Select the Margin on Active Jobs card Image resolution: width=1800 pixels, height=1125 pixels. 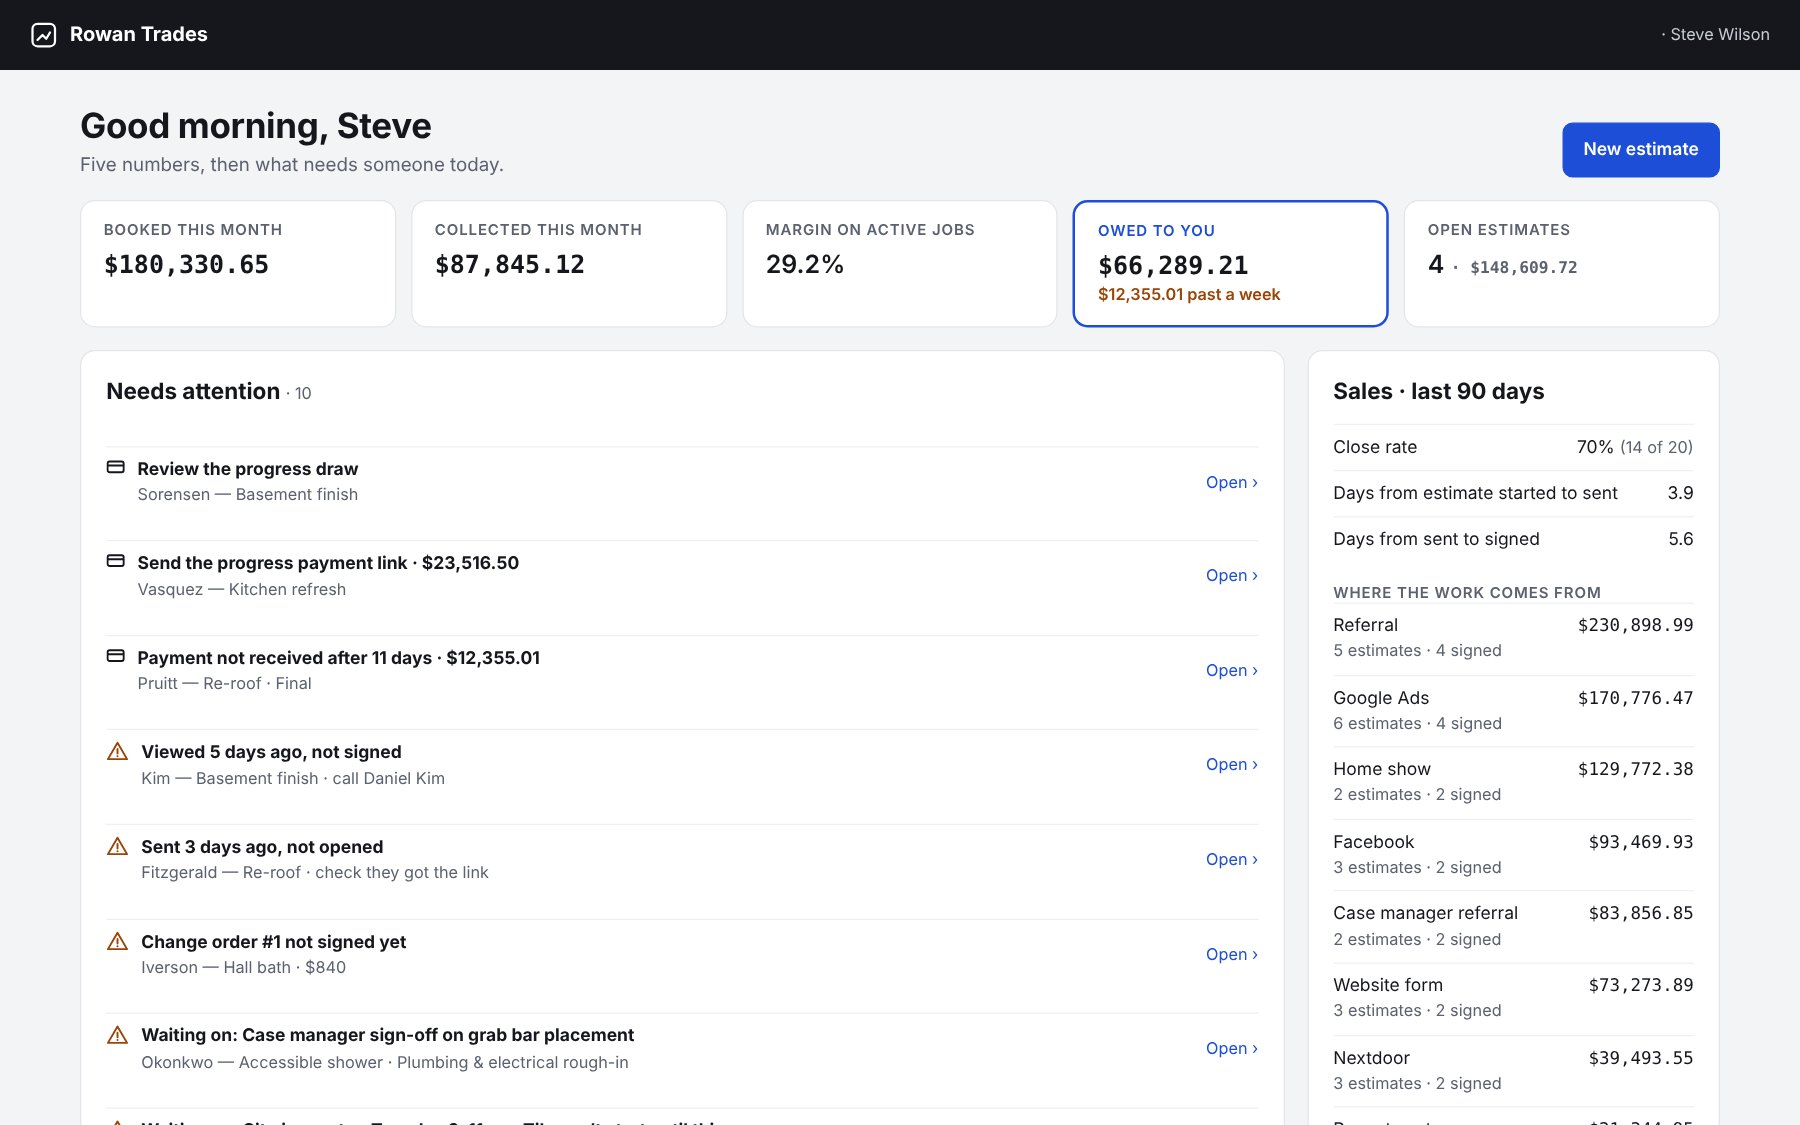(900, 264)
